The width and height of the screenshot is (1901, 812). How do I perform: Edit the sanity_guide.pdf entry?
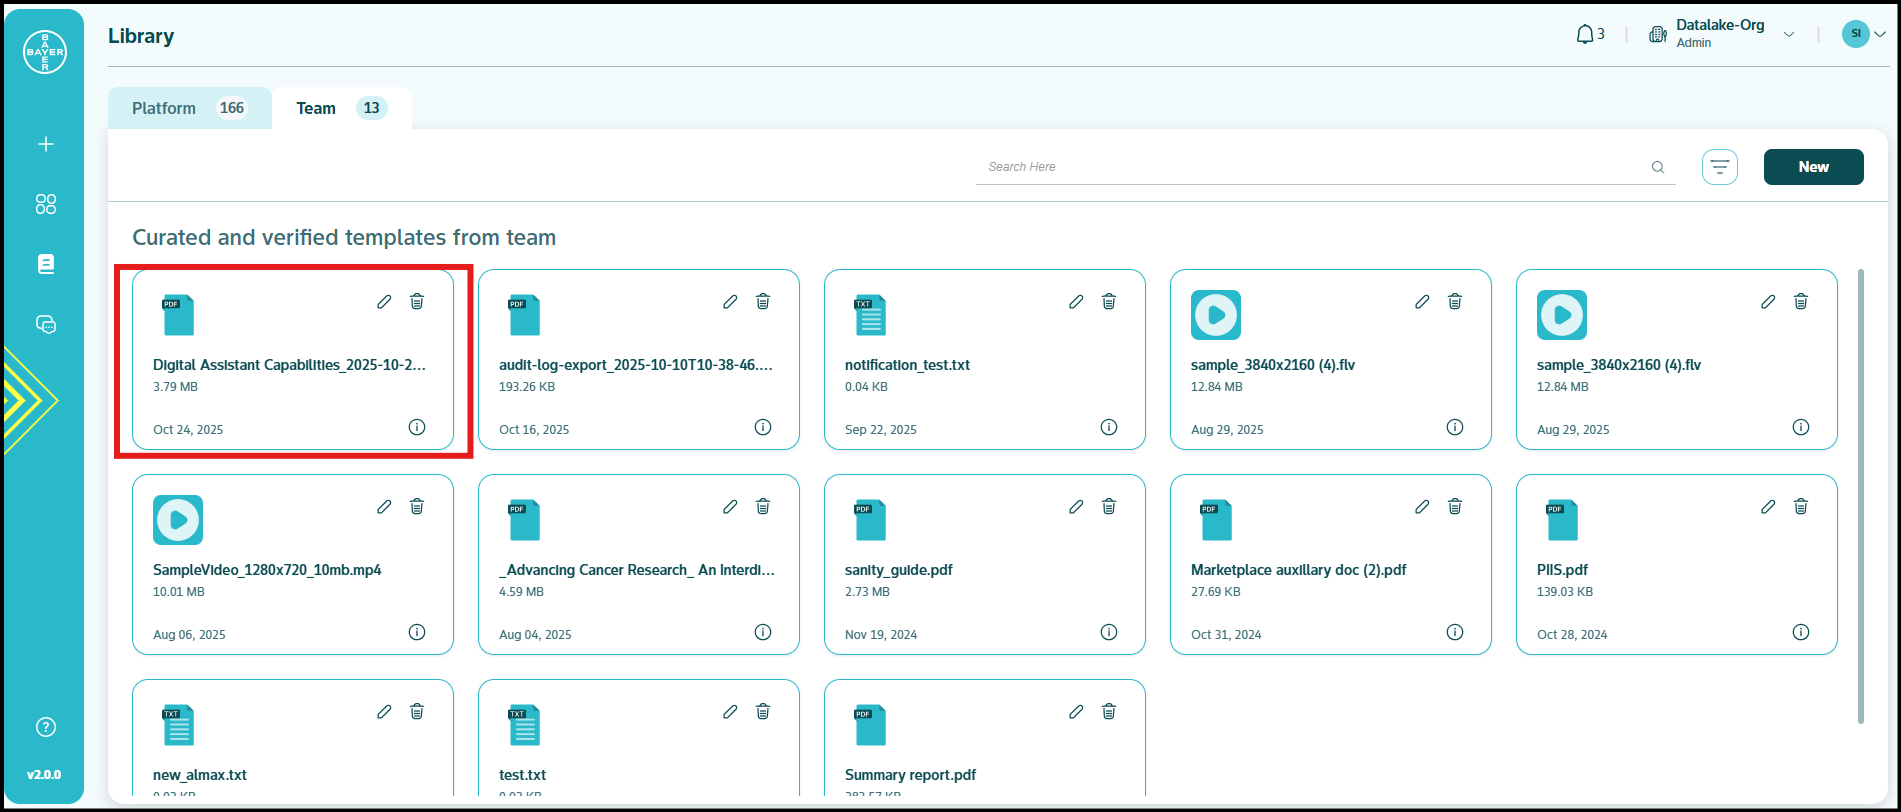pyautogui.click(x=1076, y=506)
